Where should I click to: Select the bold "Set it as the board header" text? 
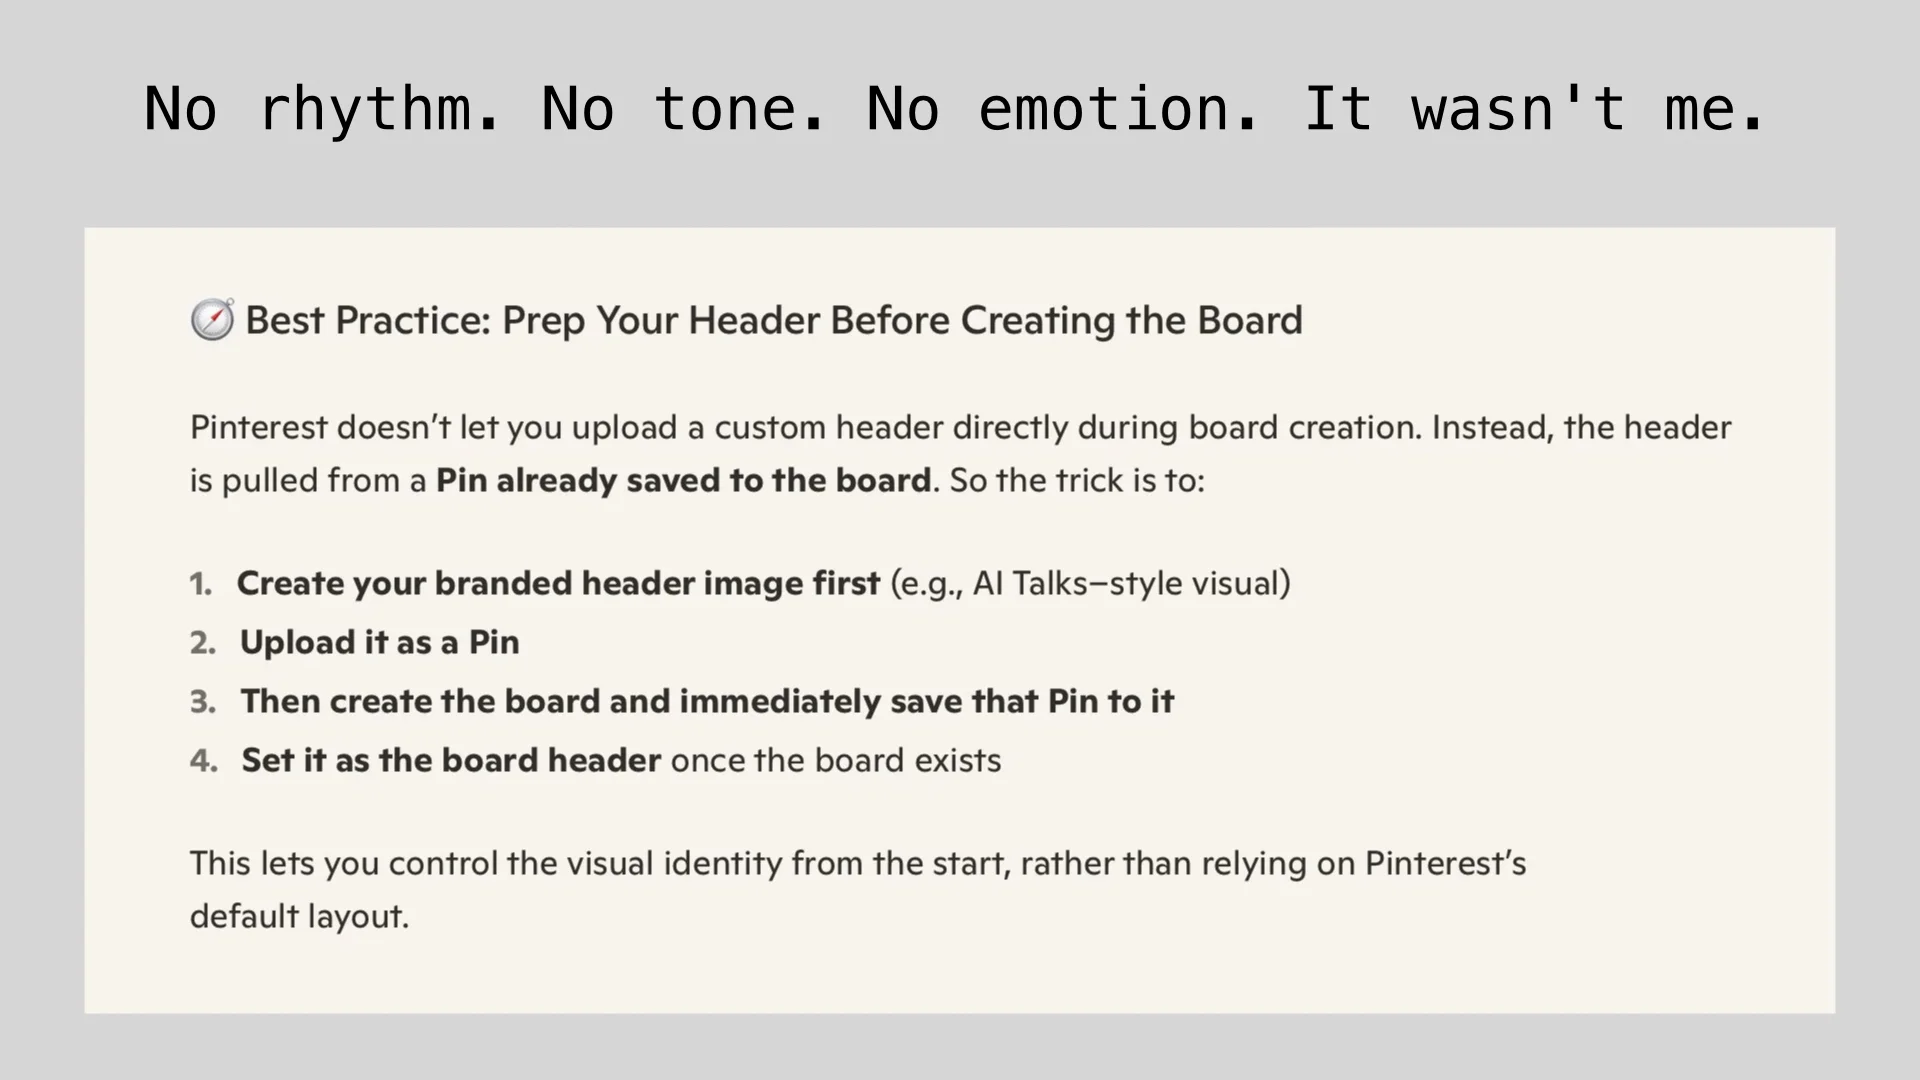(451, 760)
